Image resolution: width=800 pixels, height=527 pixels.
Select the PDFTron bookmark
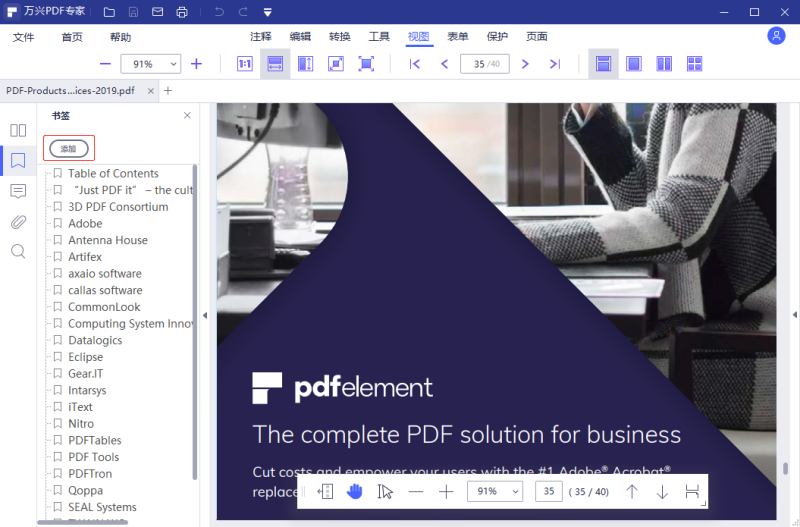tap(90, 474)
